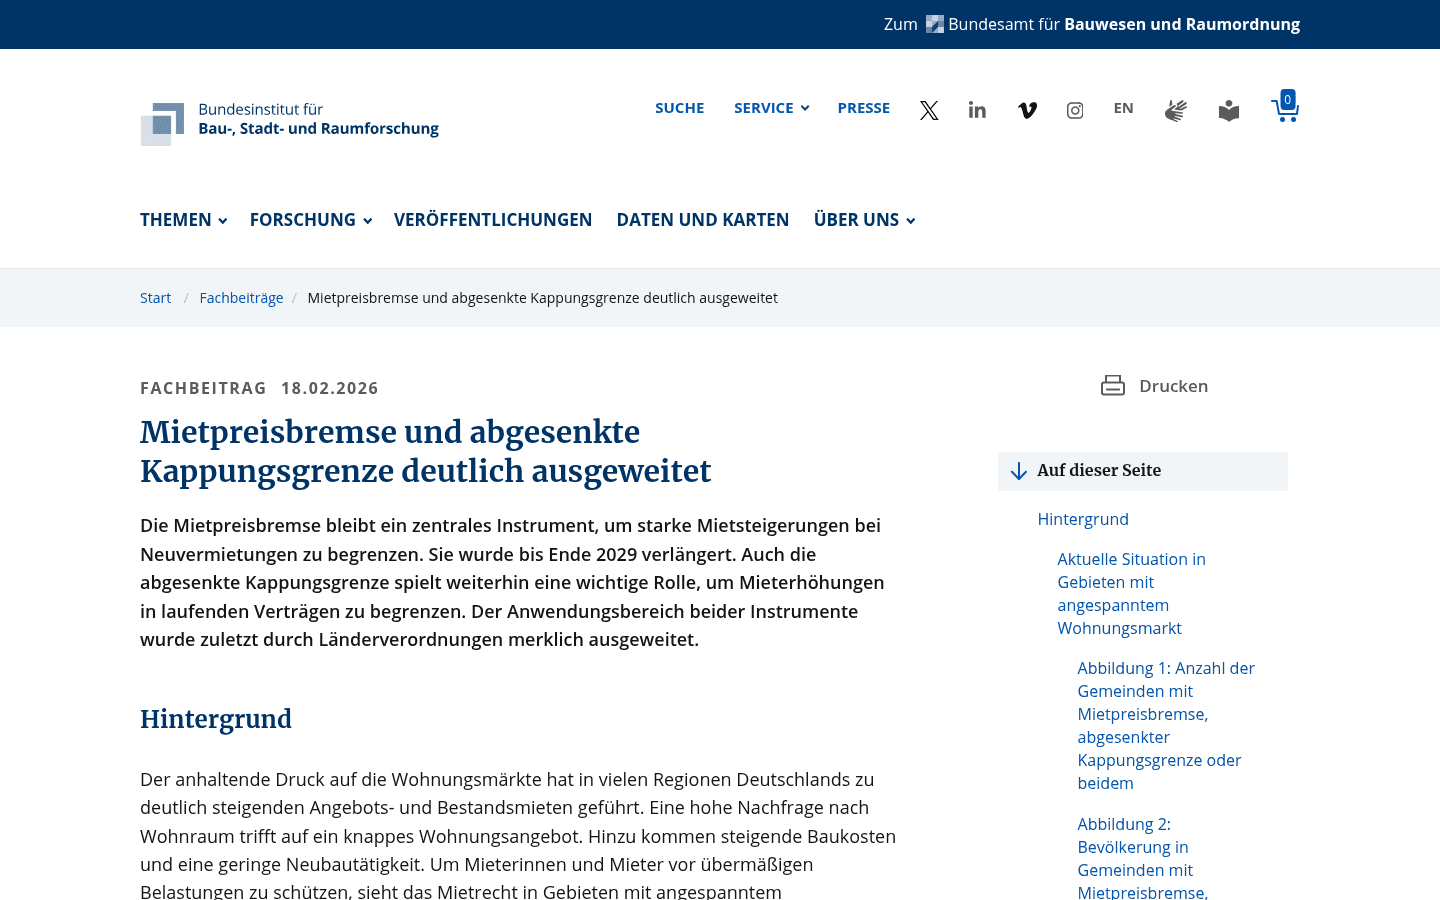The height and width of the screenshot is (900, 1440).
Task: Jump to Hintergrund in page contents
Action: (x=1083, y=519)
